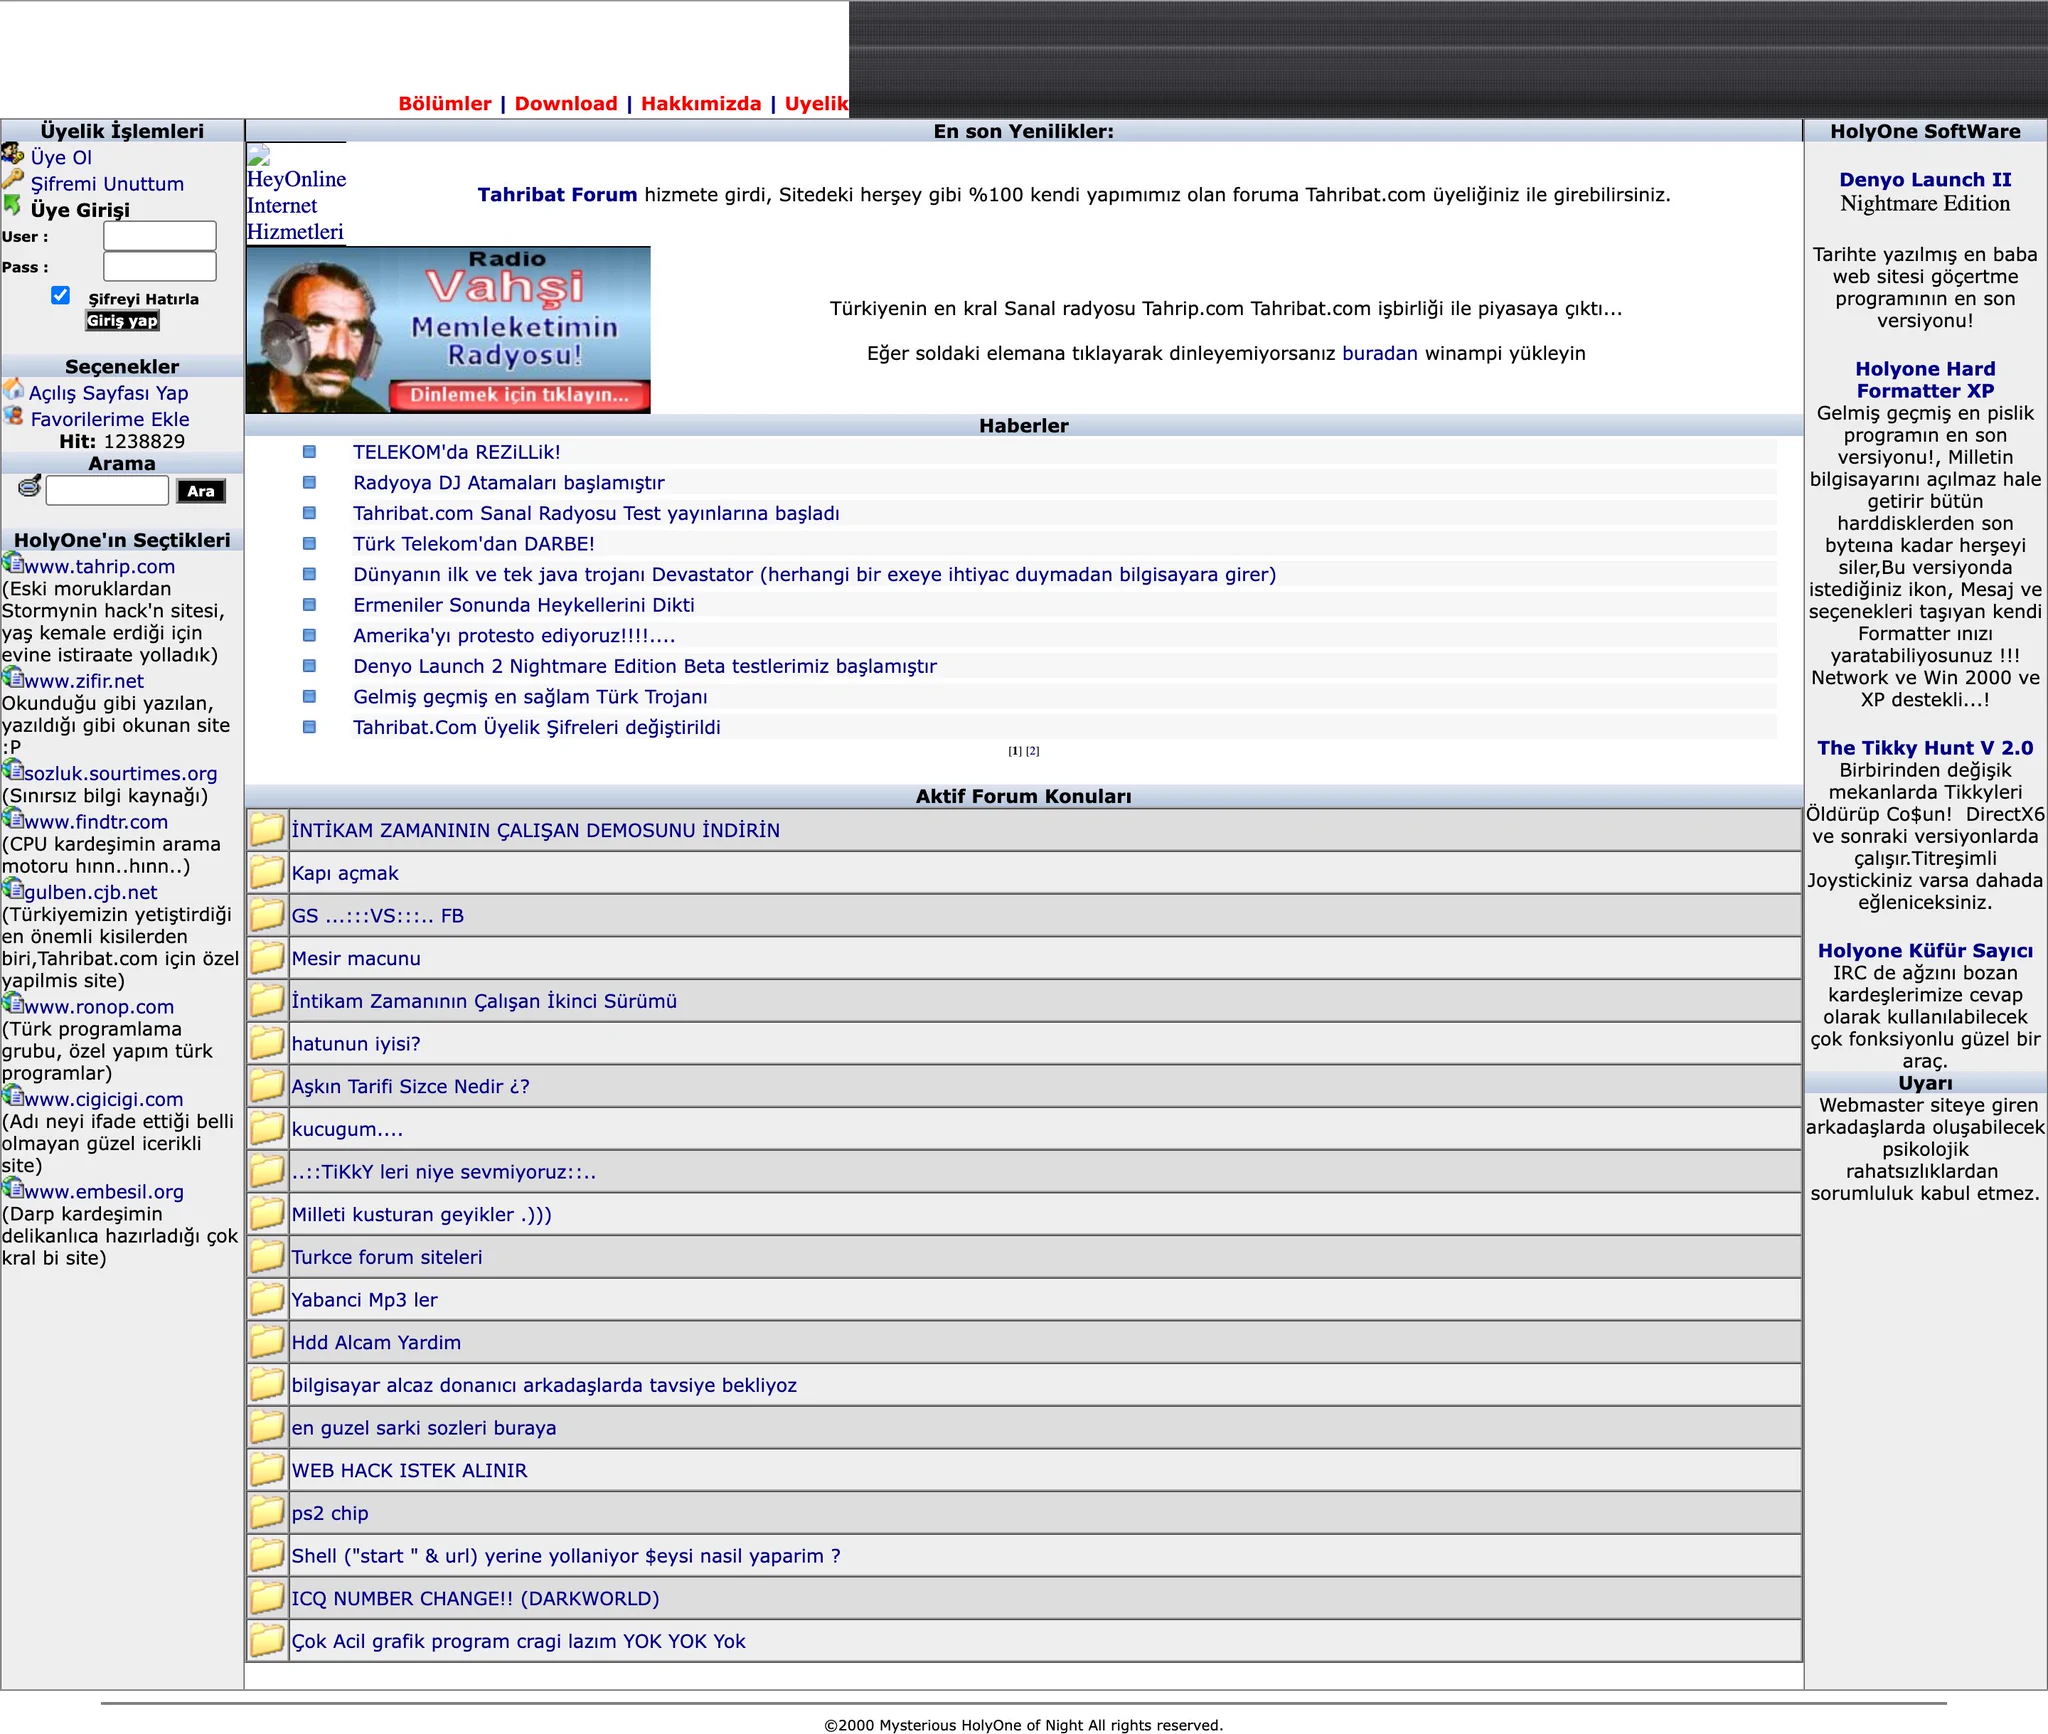Click the folder icon for ps2 chip topic
Image resolution: width=2048 pixels, height=1734 pixels.
click(x=267, y=1512)
